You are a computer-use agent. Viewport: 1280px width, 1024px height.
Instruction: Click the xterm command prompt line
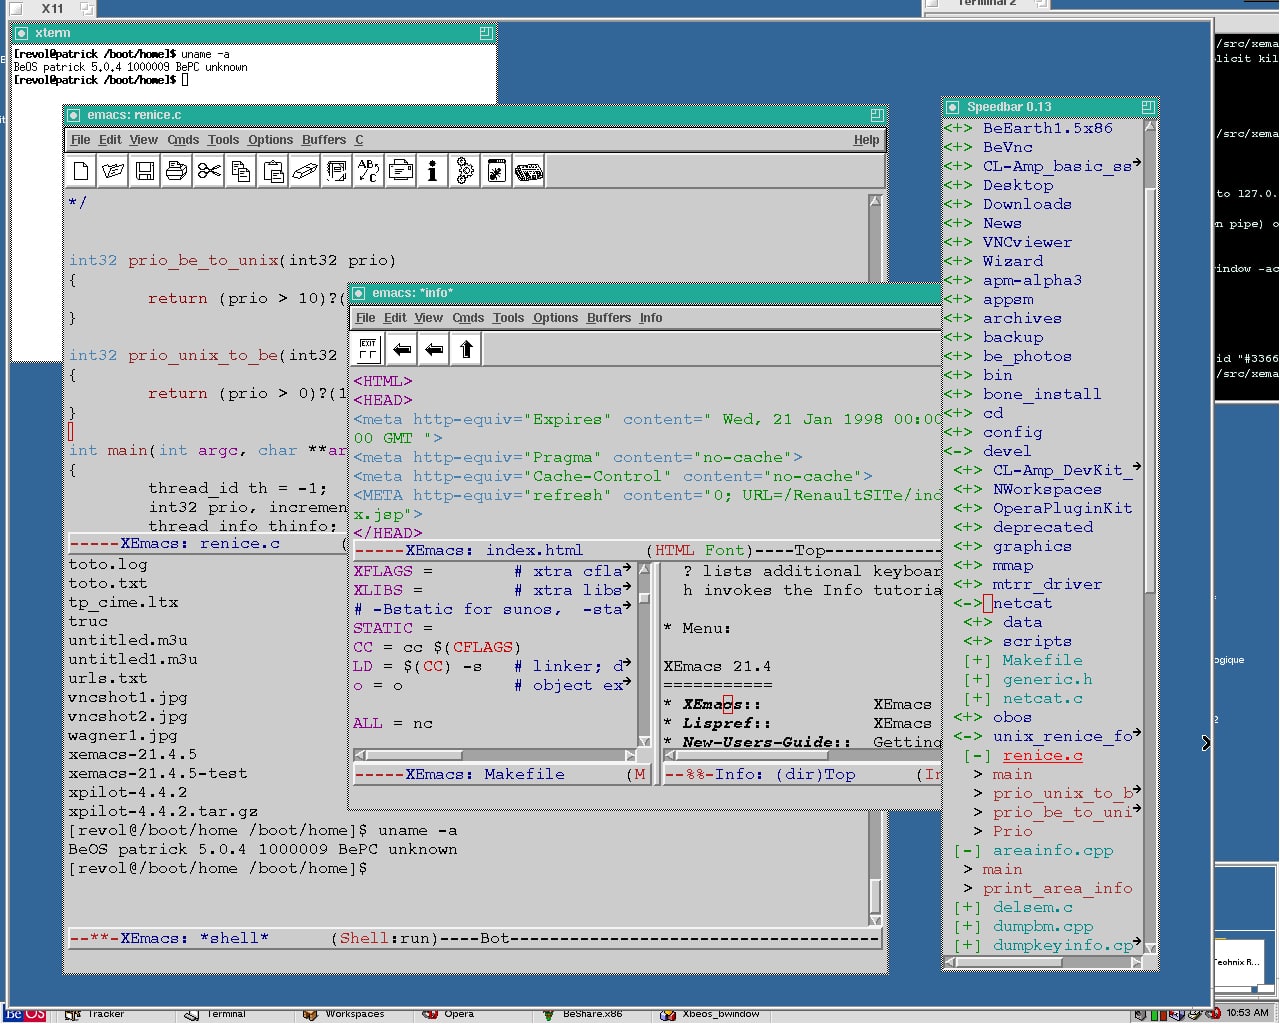(102, 80)
